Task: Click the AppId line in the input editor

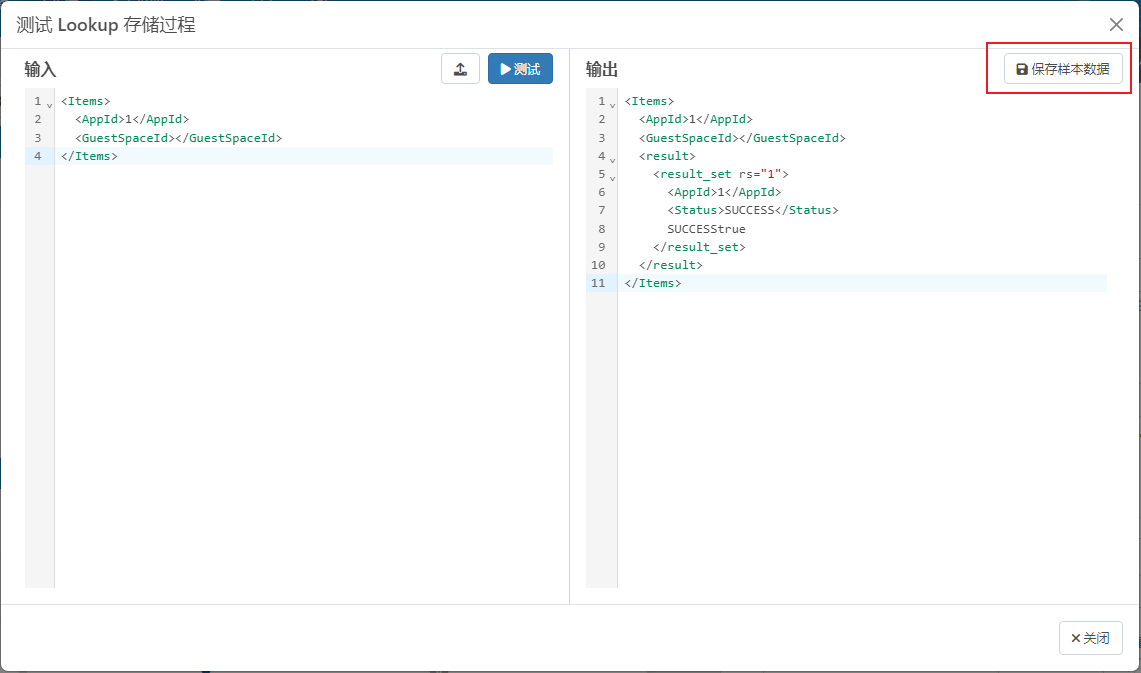Action: tap(131, 119)
